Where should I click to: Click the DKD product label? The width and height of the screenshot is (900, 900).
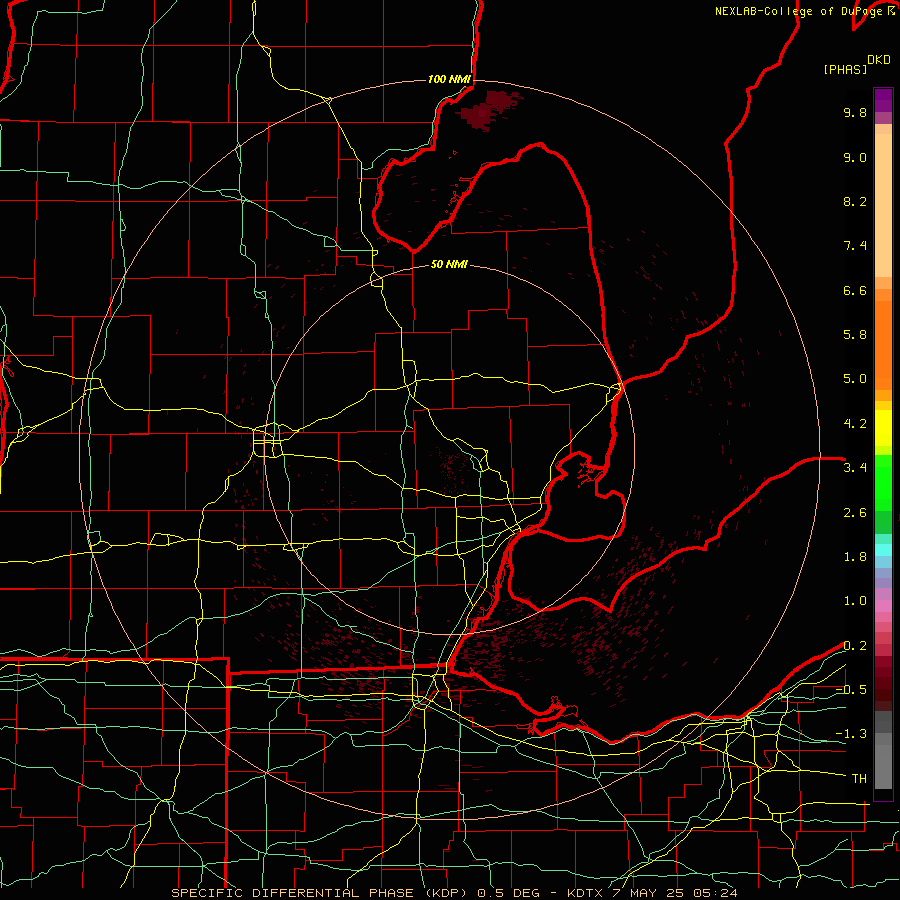(879, 60)
